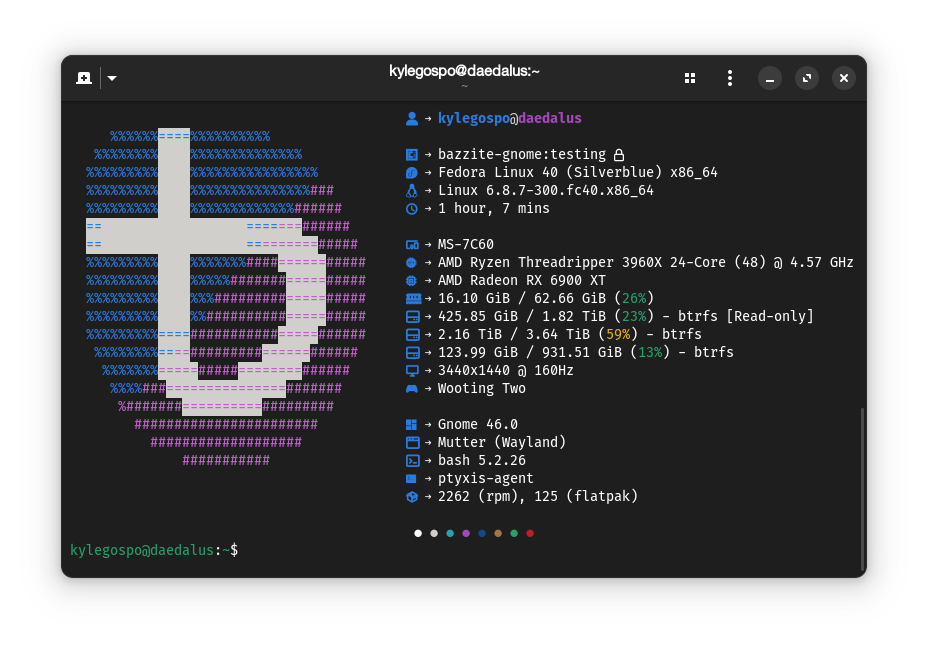
Task: Click the [Read-only] btrfs label
Action: click(770, 317)
